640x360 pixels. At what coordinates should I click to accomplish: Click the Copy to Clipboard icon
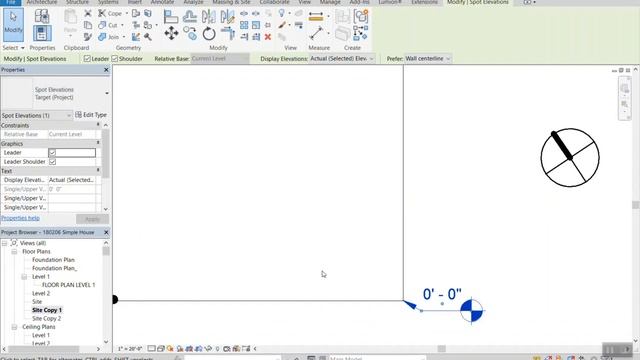click(88, 25)
